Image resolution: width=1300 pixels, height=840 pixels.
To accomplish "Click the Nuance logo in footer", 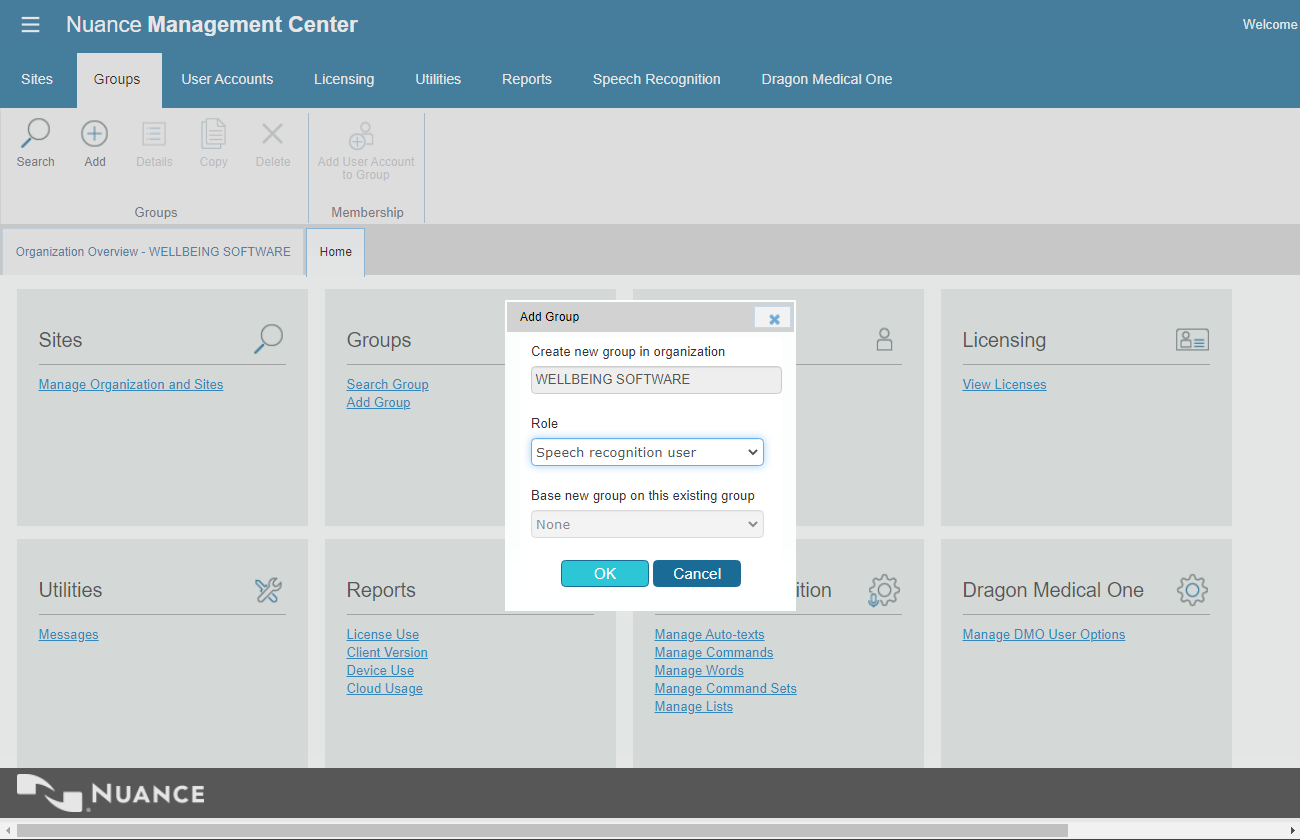I will (x=111, y=793).
